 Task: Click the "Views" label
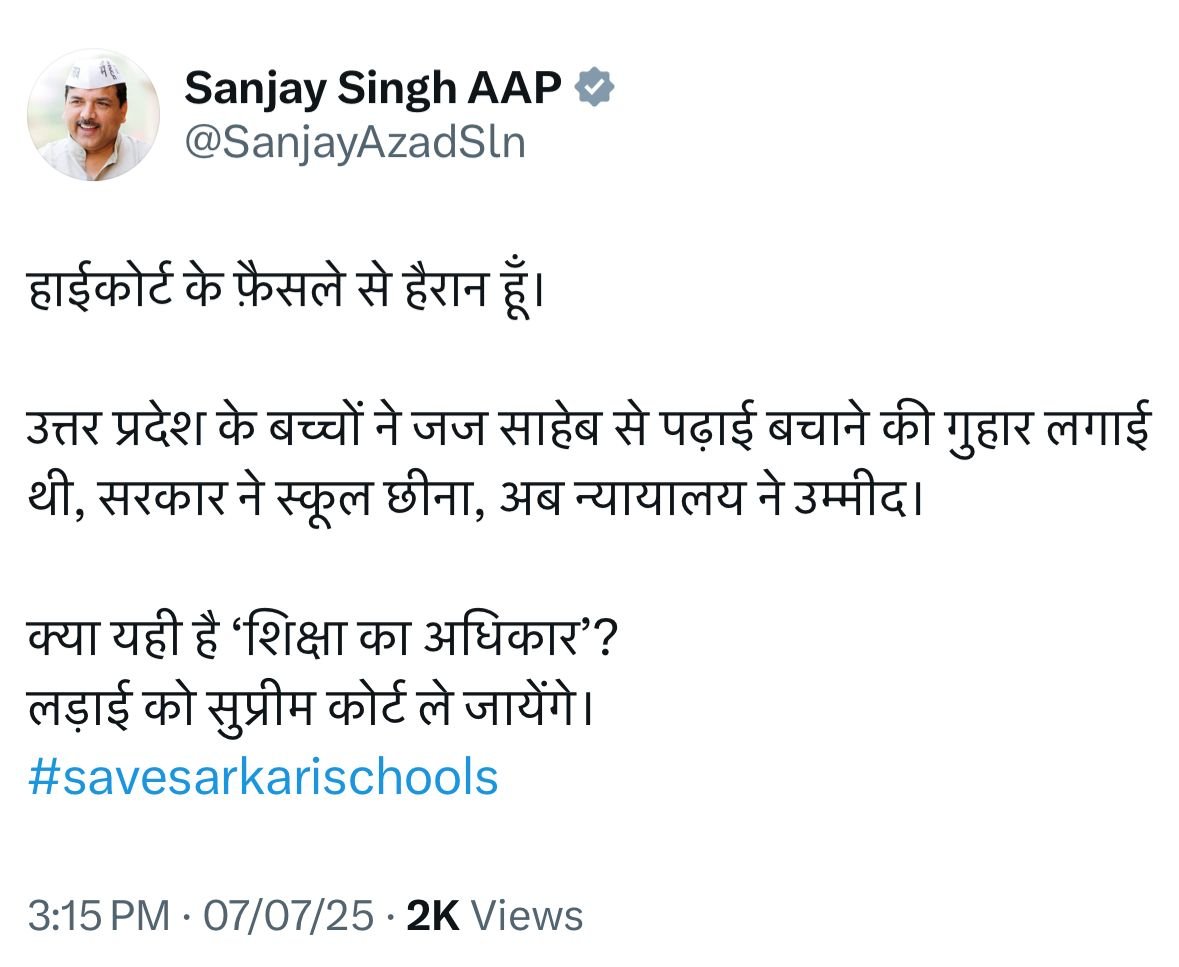pos(526,916)
